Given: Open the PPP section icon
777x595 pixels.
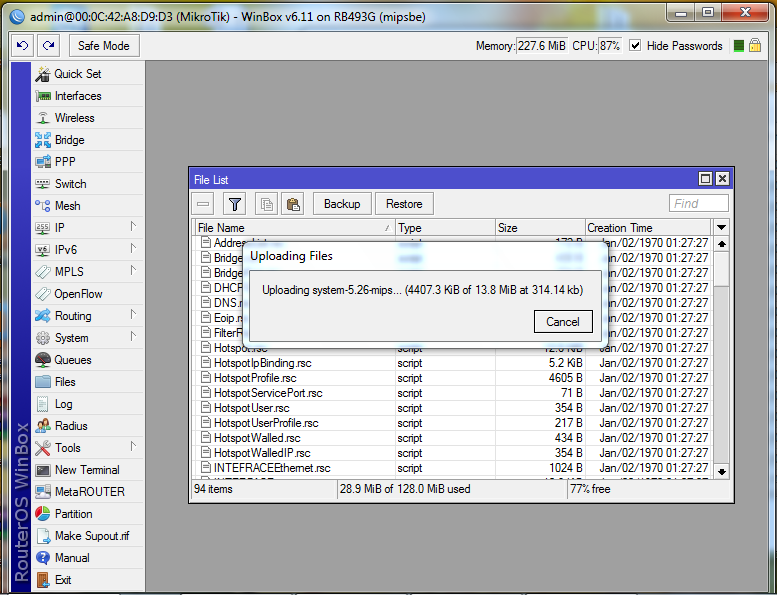Looking at the screenshot, I should click(x=43, y=162).
